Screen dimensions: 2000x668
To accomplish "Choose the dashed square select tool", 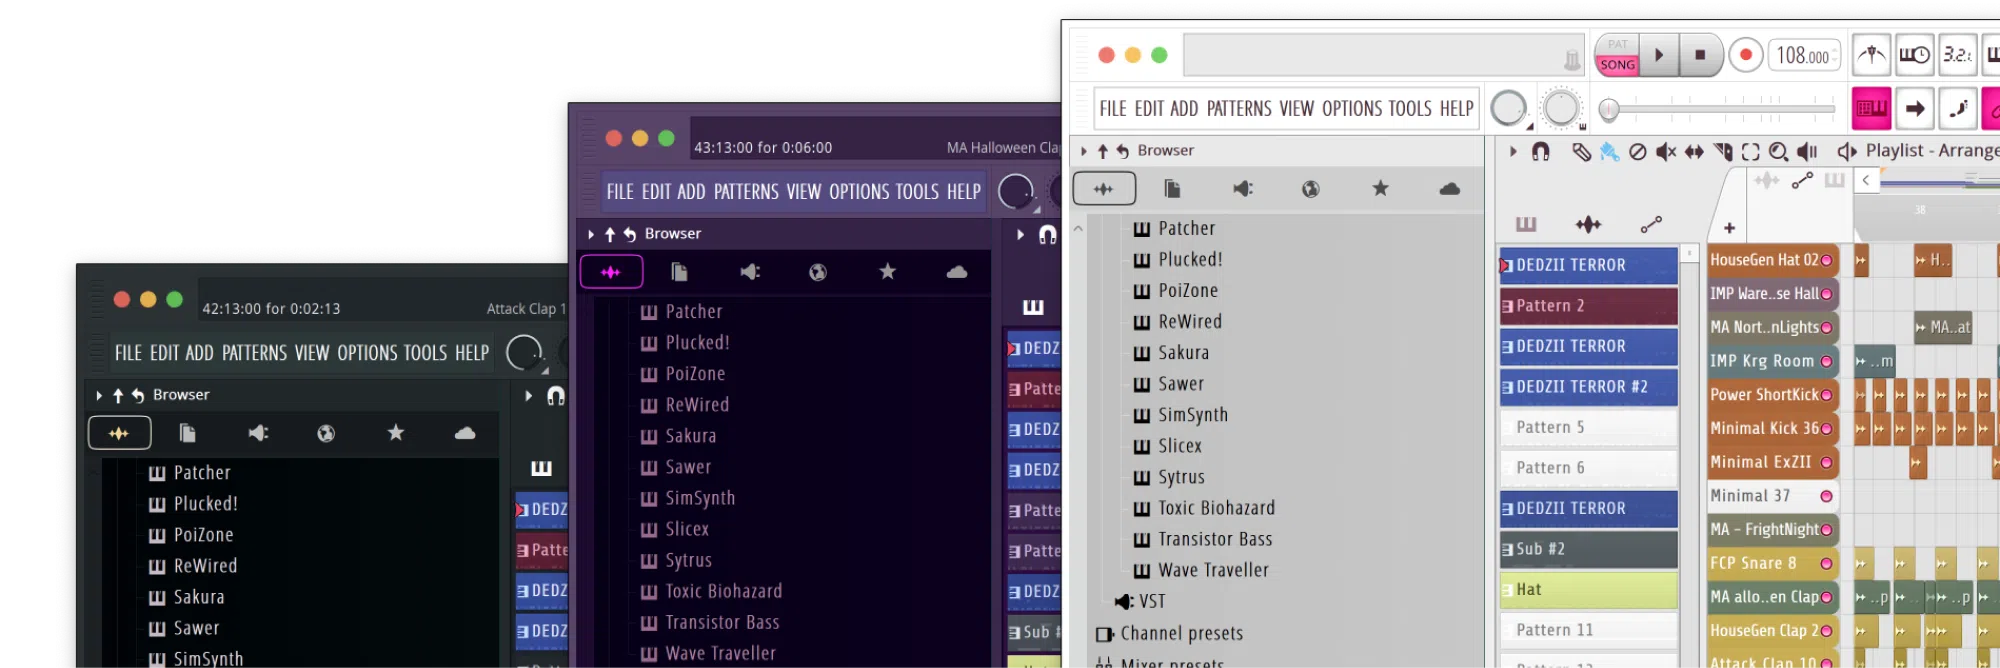I will pyautogui.click(x=1750, y=152).
